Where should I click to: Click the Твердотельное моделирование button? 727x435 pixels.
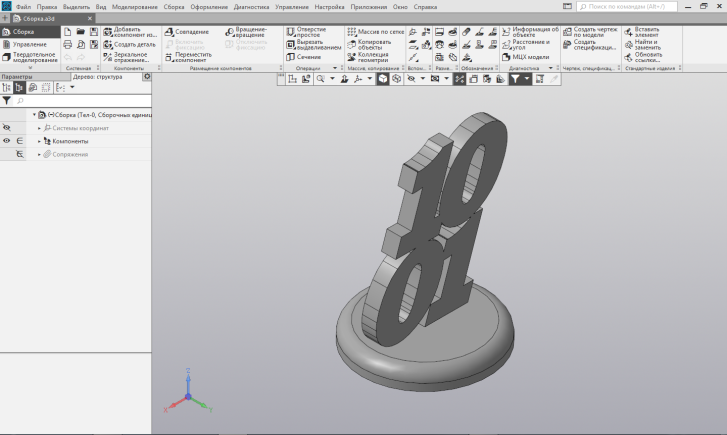coord(33,57)
